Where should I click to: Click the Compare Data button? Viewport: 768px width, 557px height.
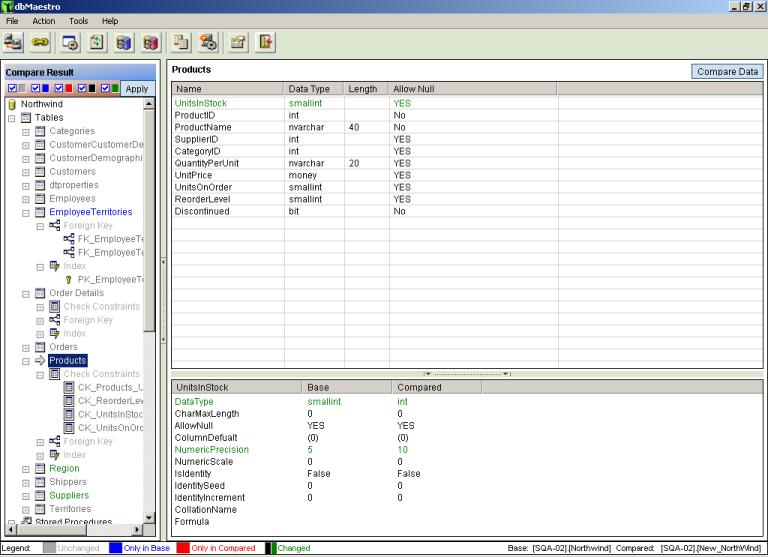point(727,72)
